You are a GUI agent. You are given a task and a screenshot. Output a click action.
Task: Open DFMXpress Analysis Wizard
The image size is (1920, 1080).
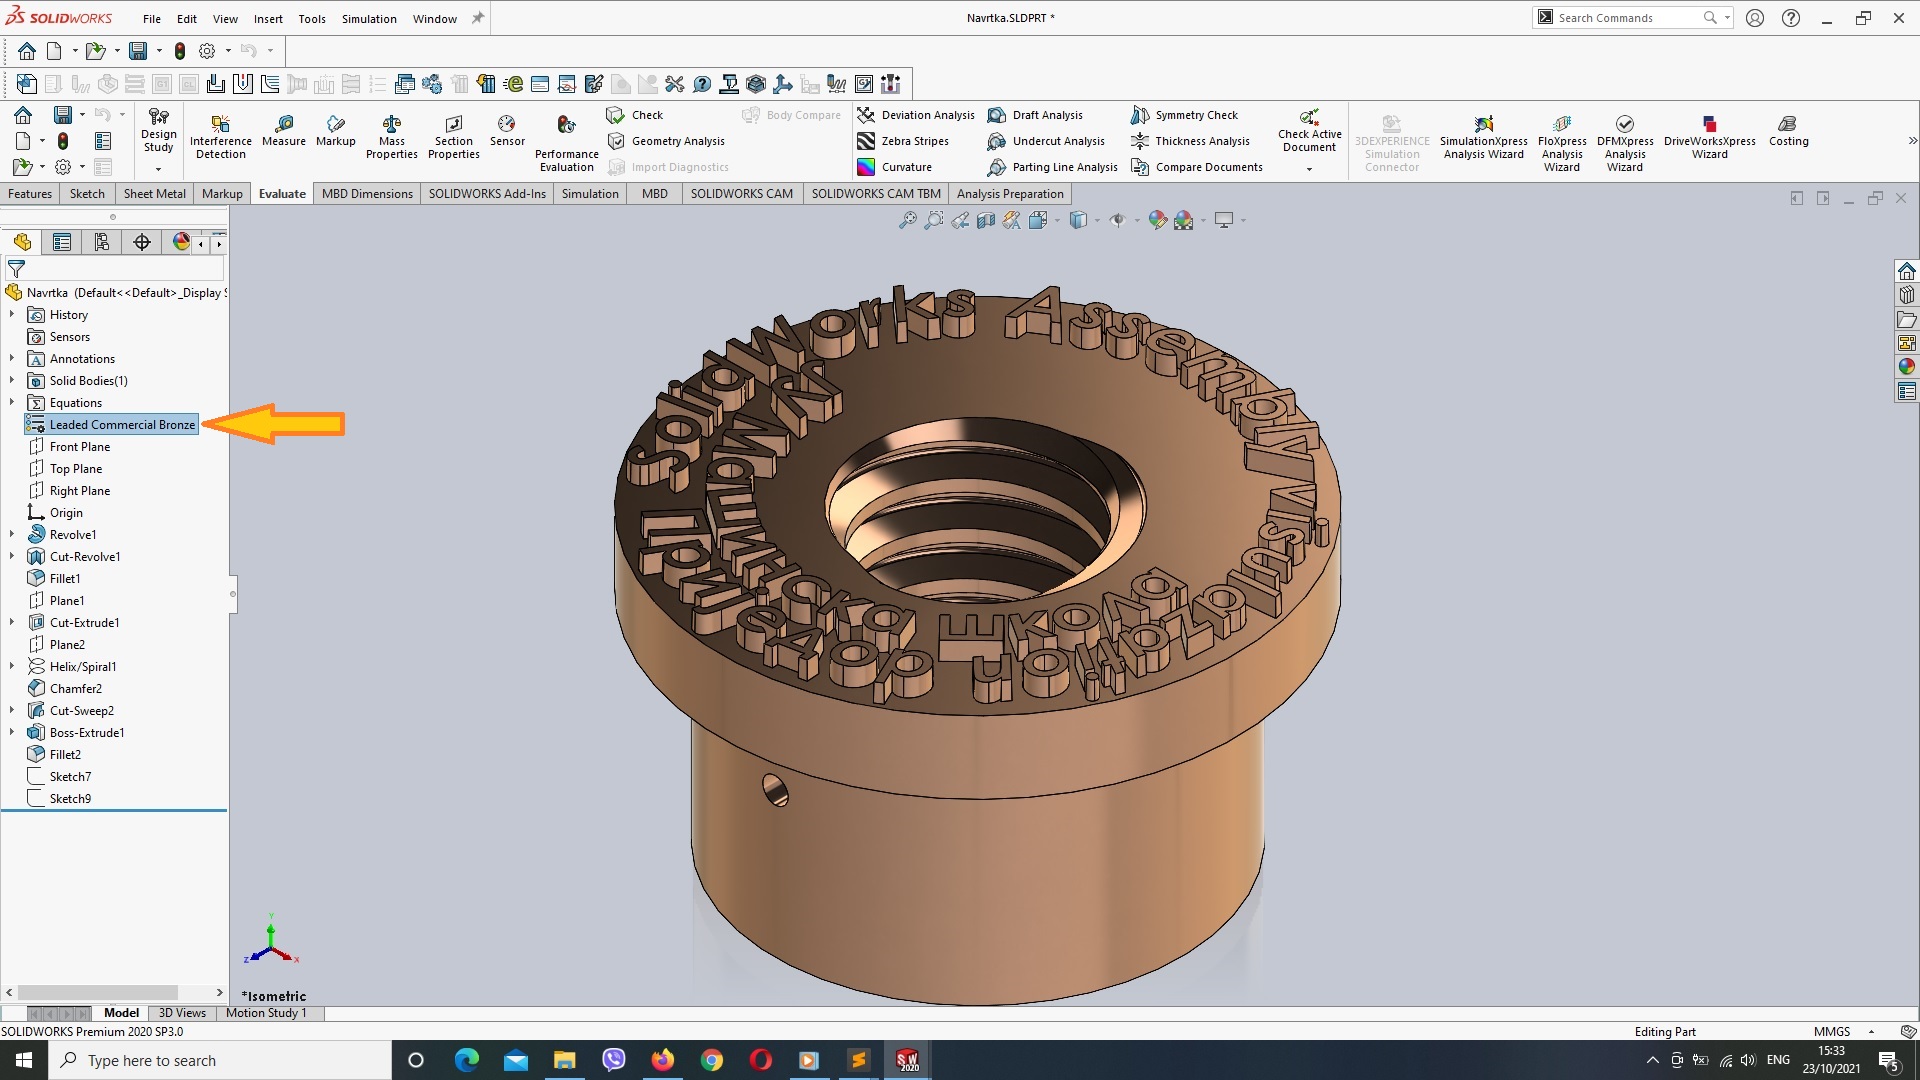[1625, 143]
